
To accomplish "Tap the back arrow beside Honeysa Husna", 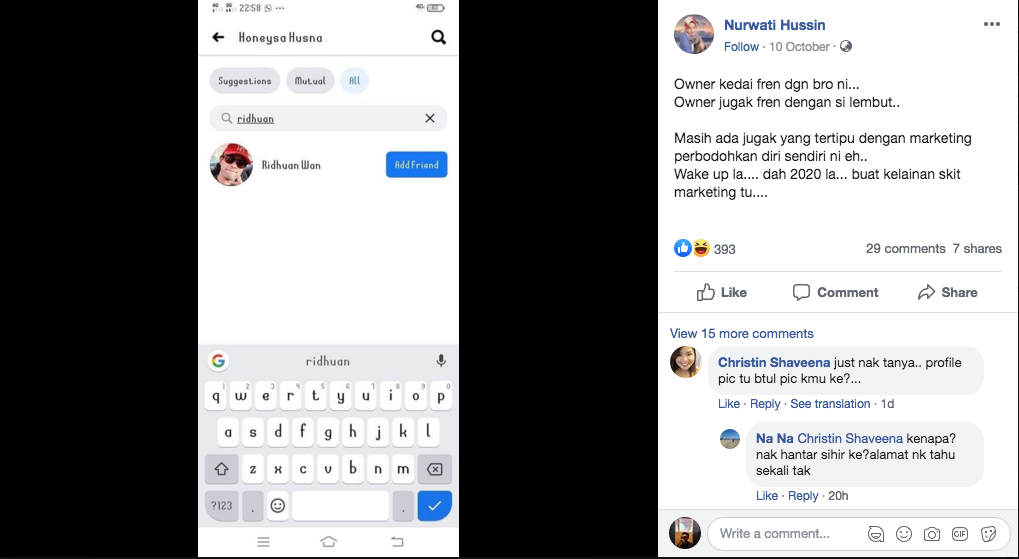I will 218,38.
